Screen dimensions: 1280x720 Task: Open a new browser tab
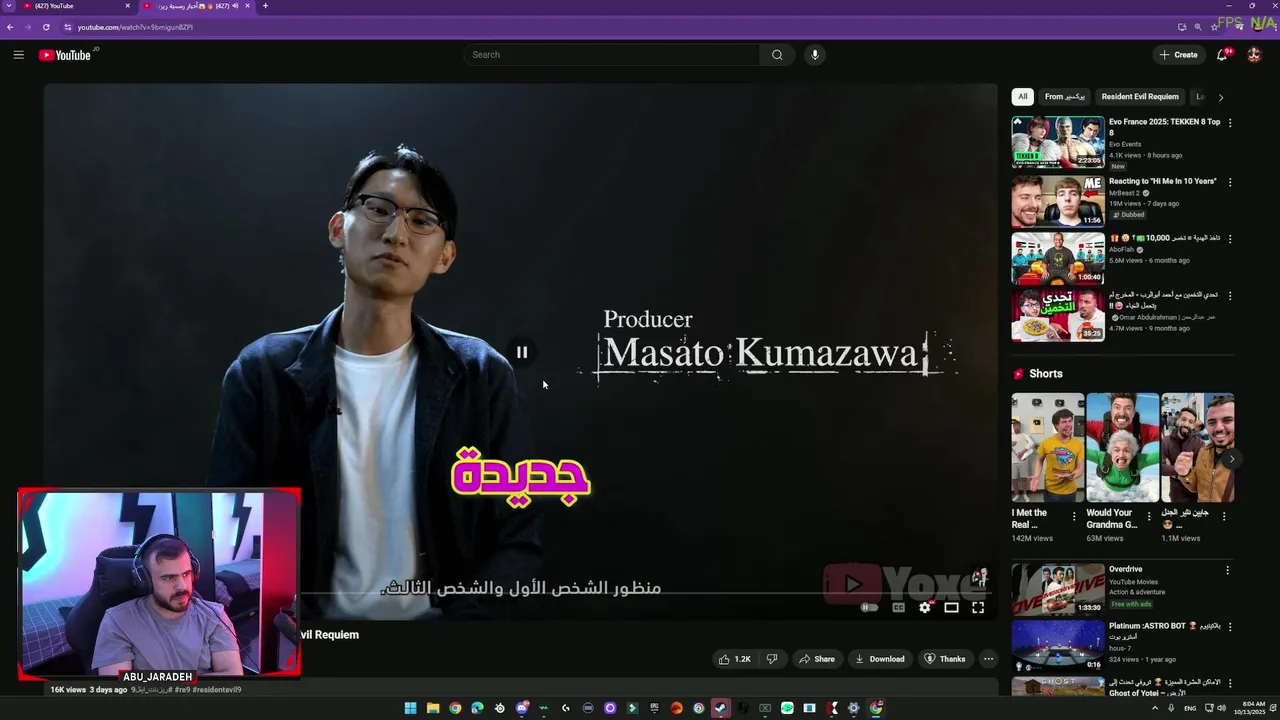pyautogui.click(x=265, y=6)
